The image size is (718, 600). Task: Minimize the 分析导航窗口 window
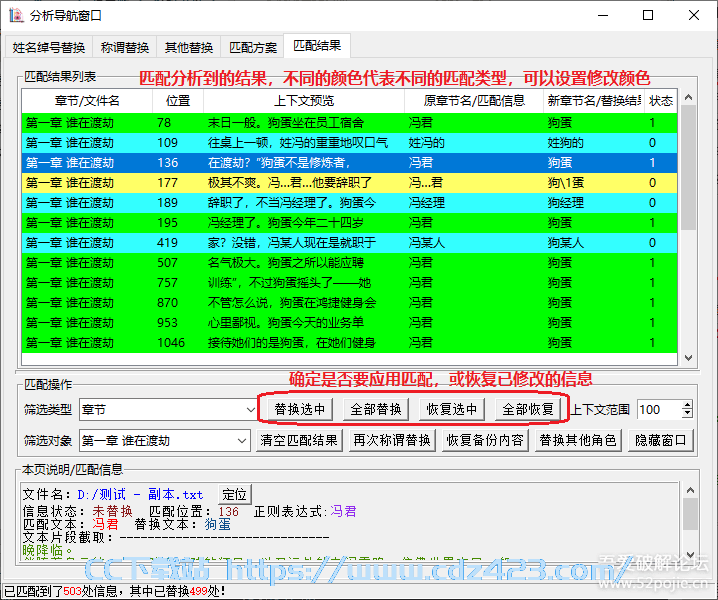(x=604, y=15)
